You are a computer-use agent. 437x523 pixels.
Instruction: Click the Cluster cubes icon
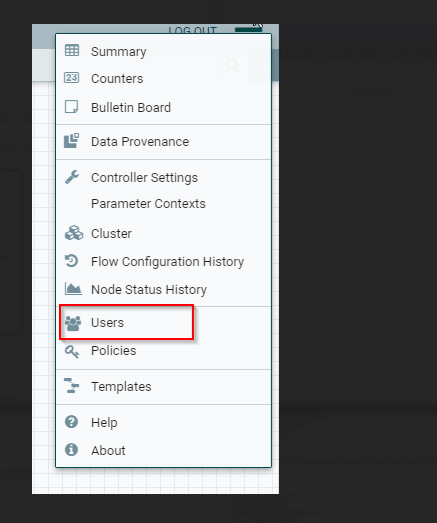click(x=74, y=233)
